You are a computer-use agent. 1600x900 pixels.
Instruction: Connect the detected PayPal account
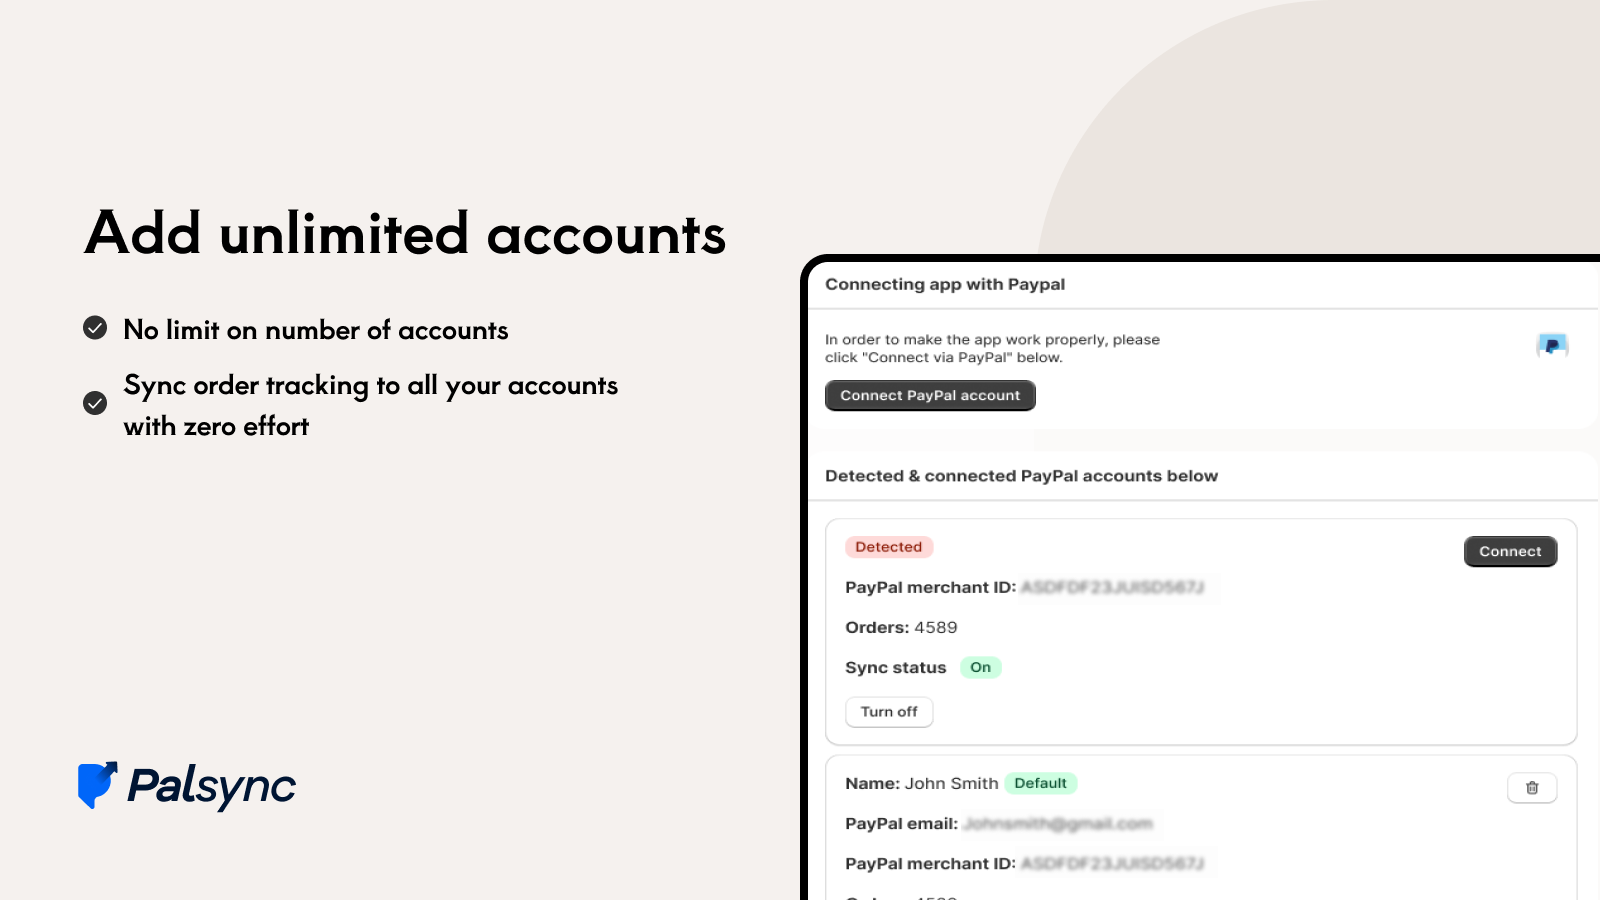pos(1510,552)
